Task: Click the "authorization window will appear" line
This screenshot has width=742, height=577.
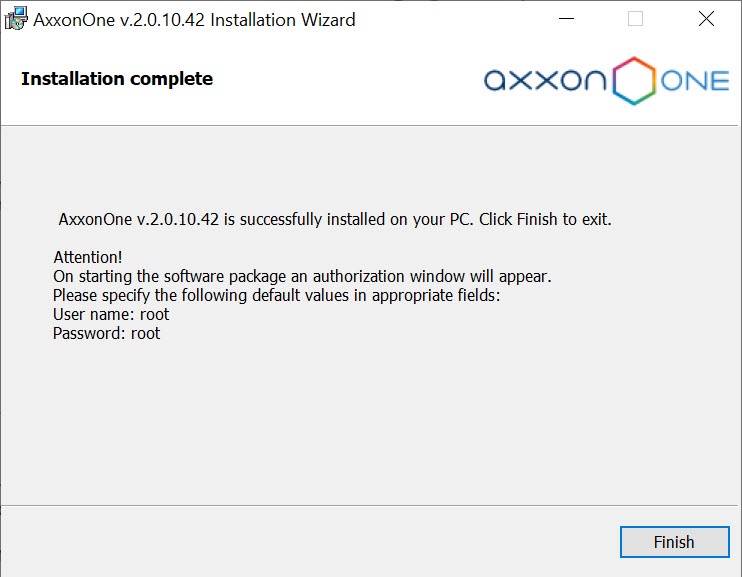Action: click(x=302, y=276)
